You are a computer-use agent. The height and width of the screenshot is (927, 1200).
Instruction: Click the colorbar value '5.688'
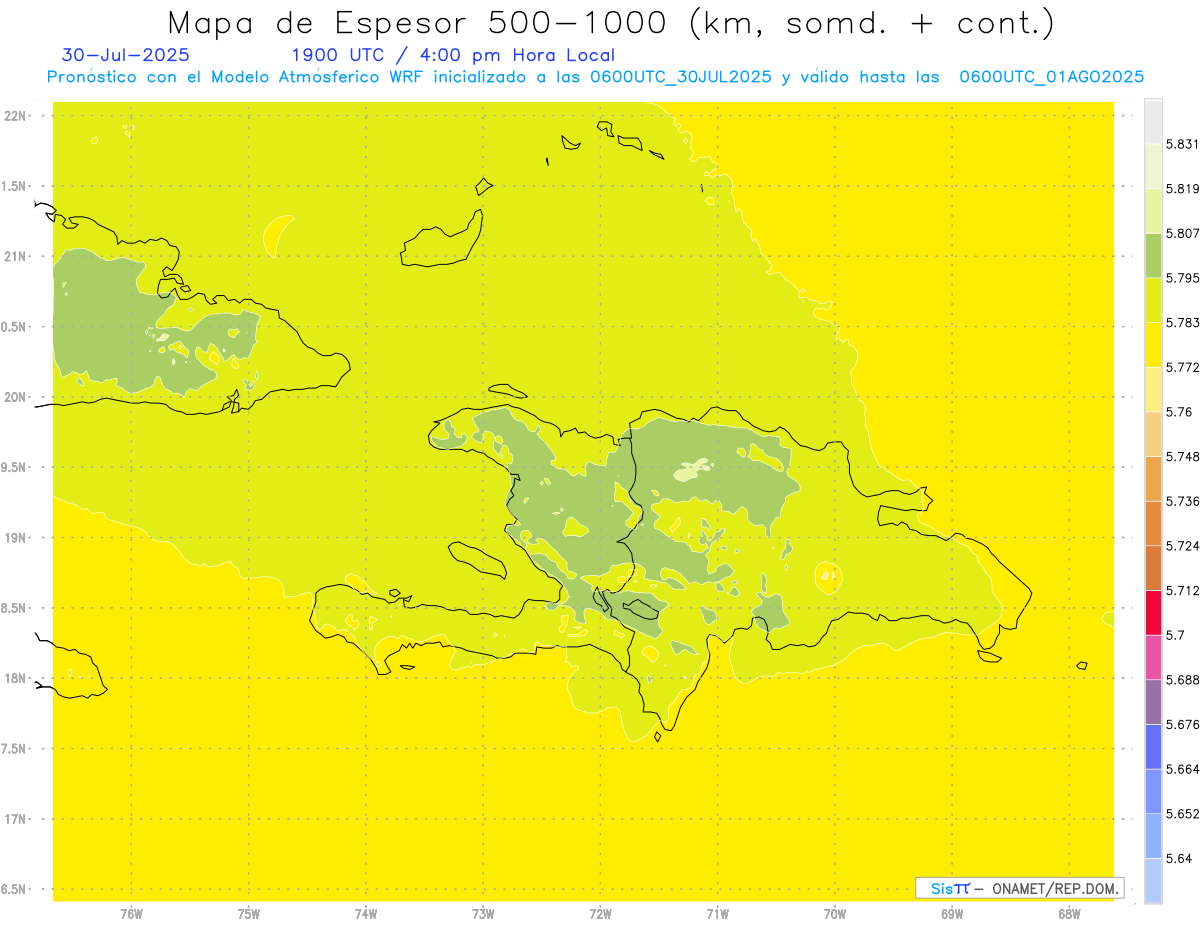[x=1182, y=680]
